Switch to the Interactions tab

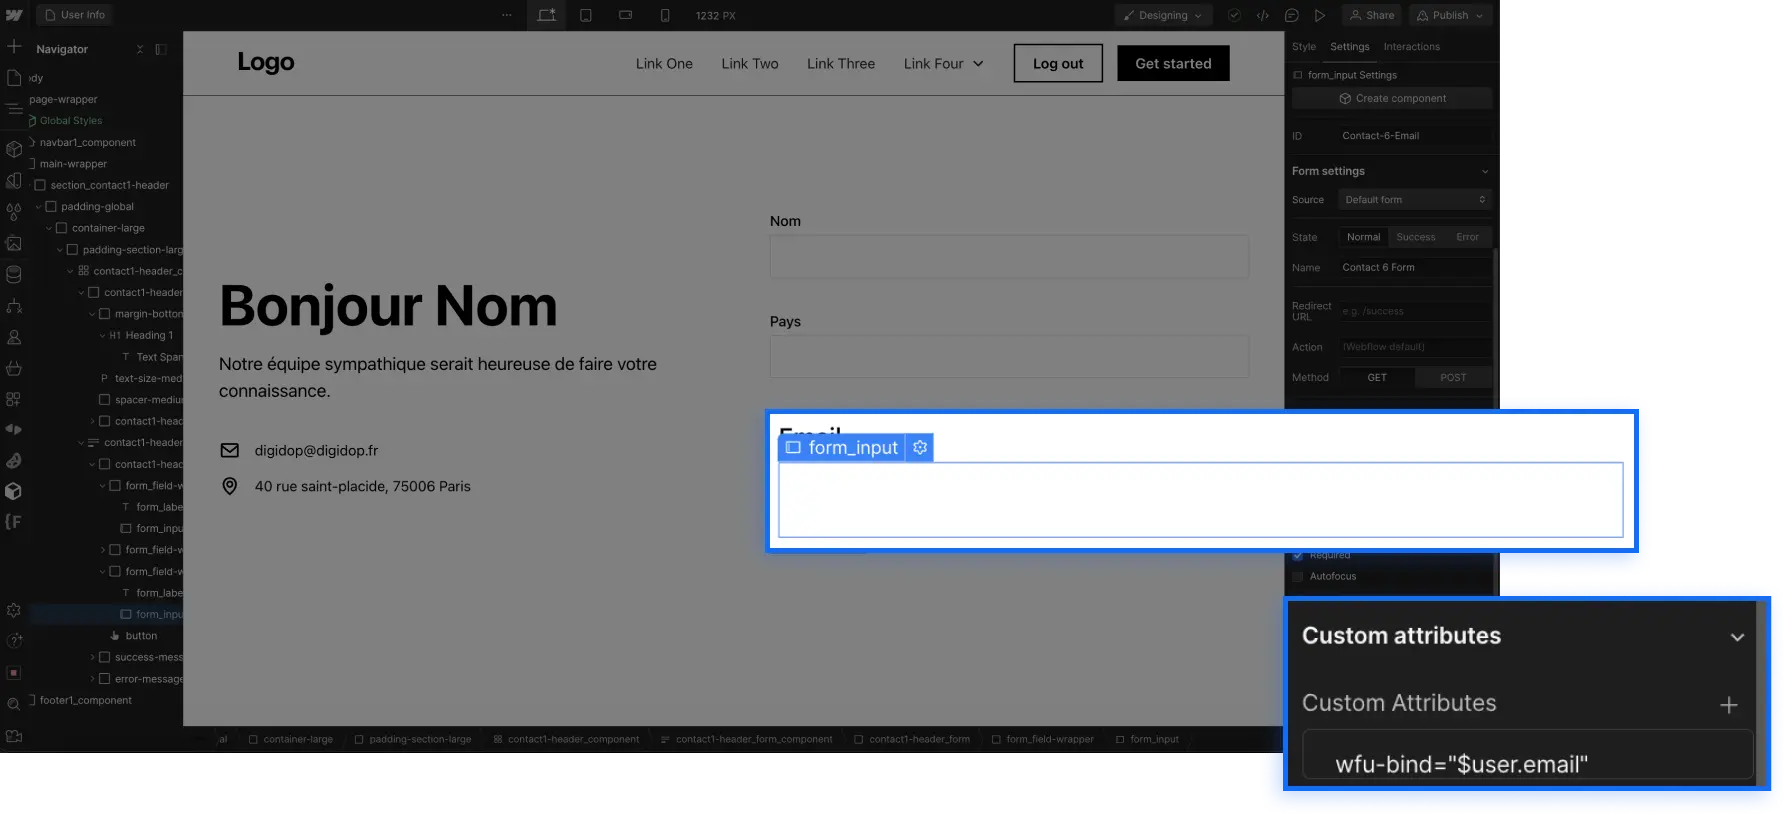(x=1412, y=47)
